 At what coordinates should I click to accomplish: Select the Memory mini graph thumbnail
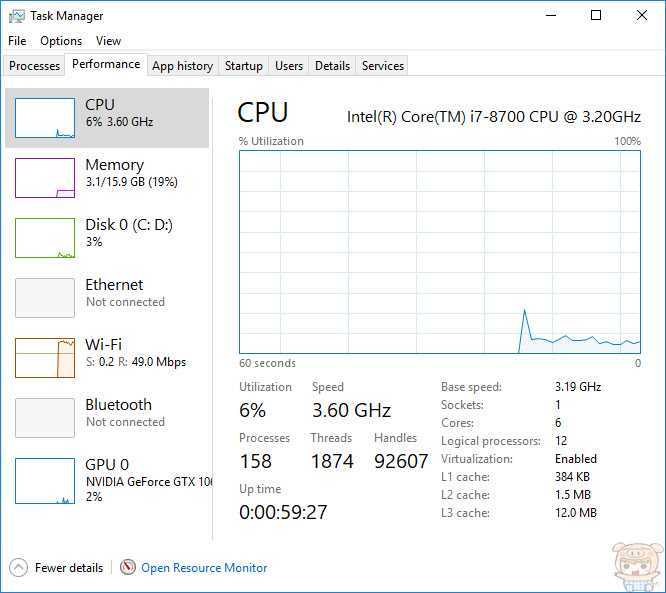coord(45,178)
